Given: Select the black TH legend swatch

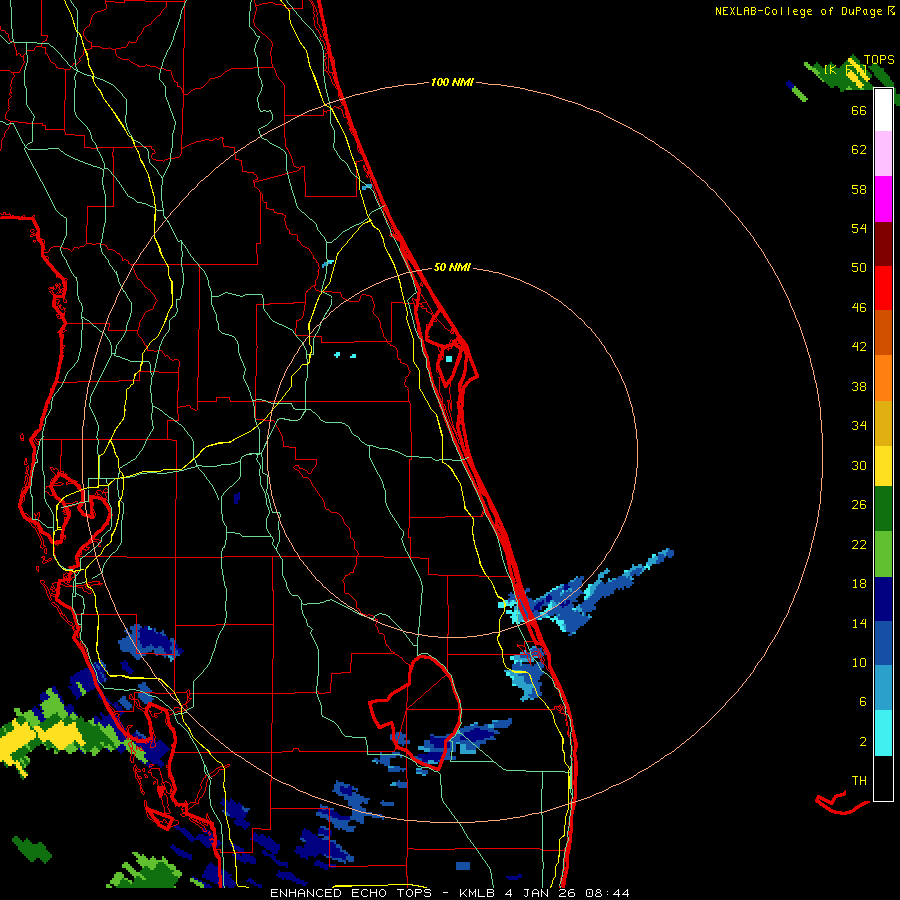Looking at the screenshot, I should point(883,778).
